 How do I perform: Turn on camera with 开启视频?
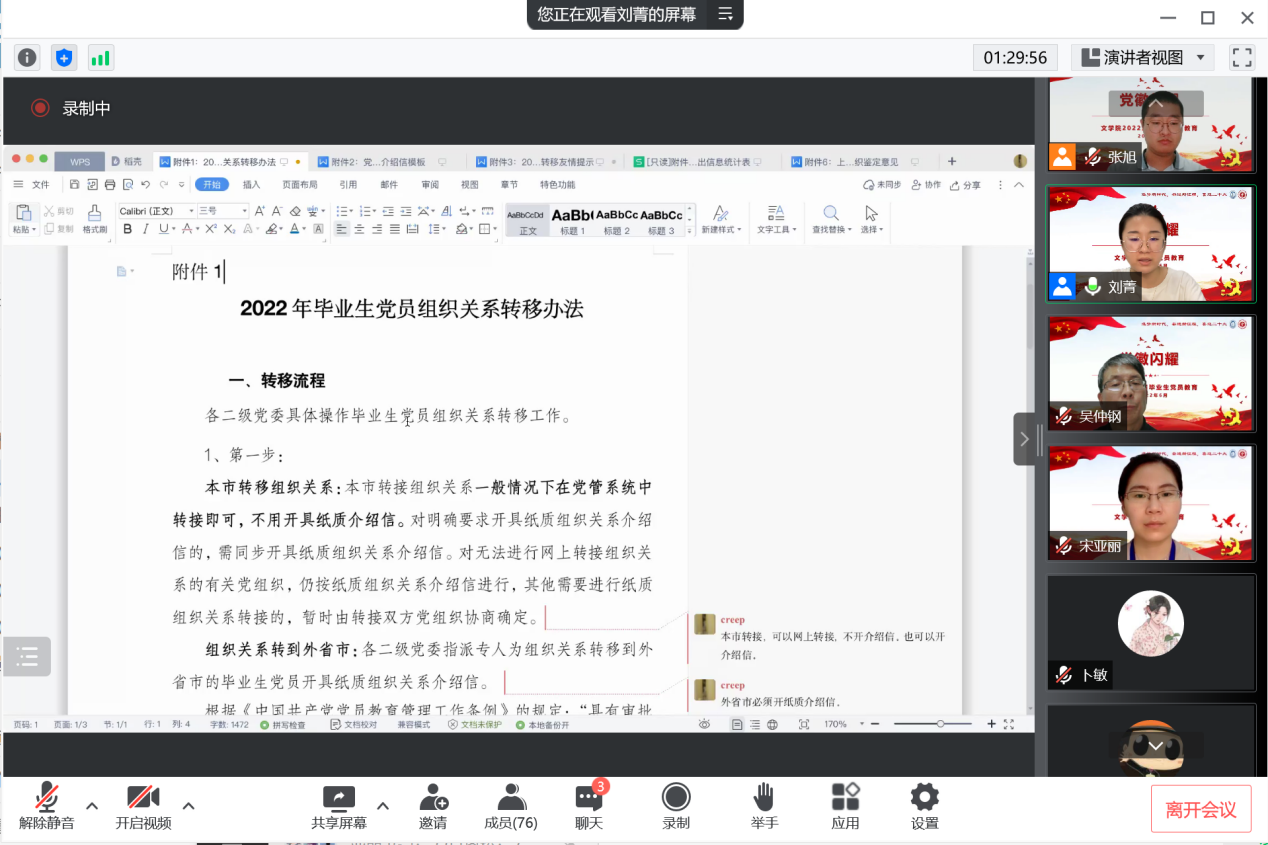tap(143, 806)
